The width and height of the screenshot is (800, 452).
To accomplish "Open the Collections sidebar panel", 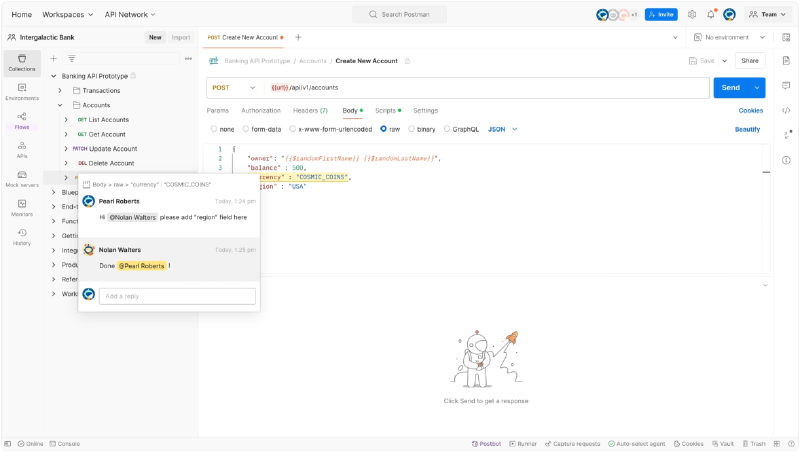I will pyautogui.click(x=22, y=63).
